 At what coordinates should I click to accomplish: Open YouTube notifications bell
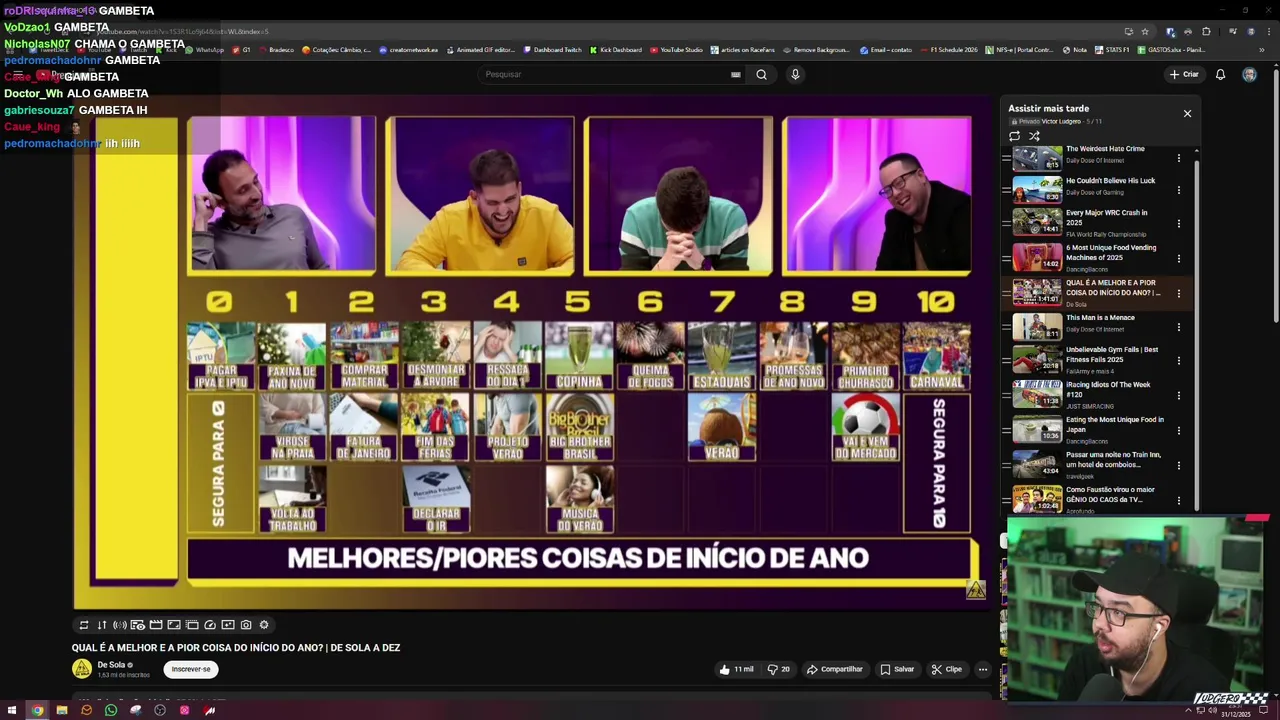(1220, 74)
